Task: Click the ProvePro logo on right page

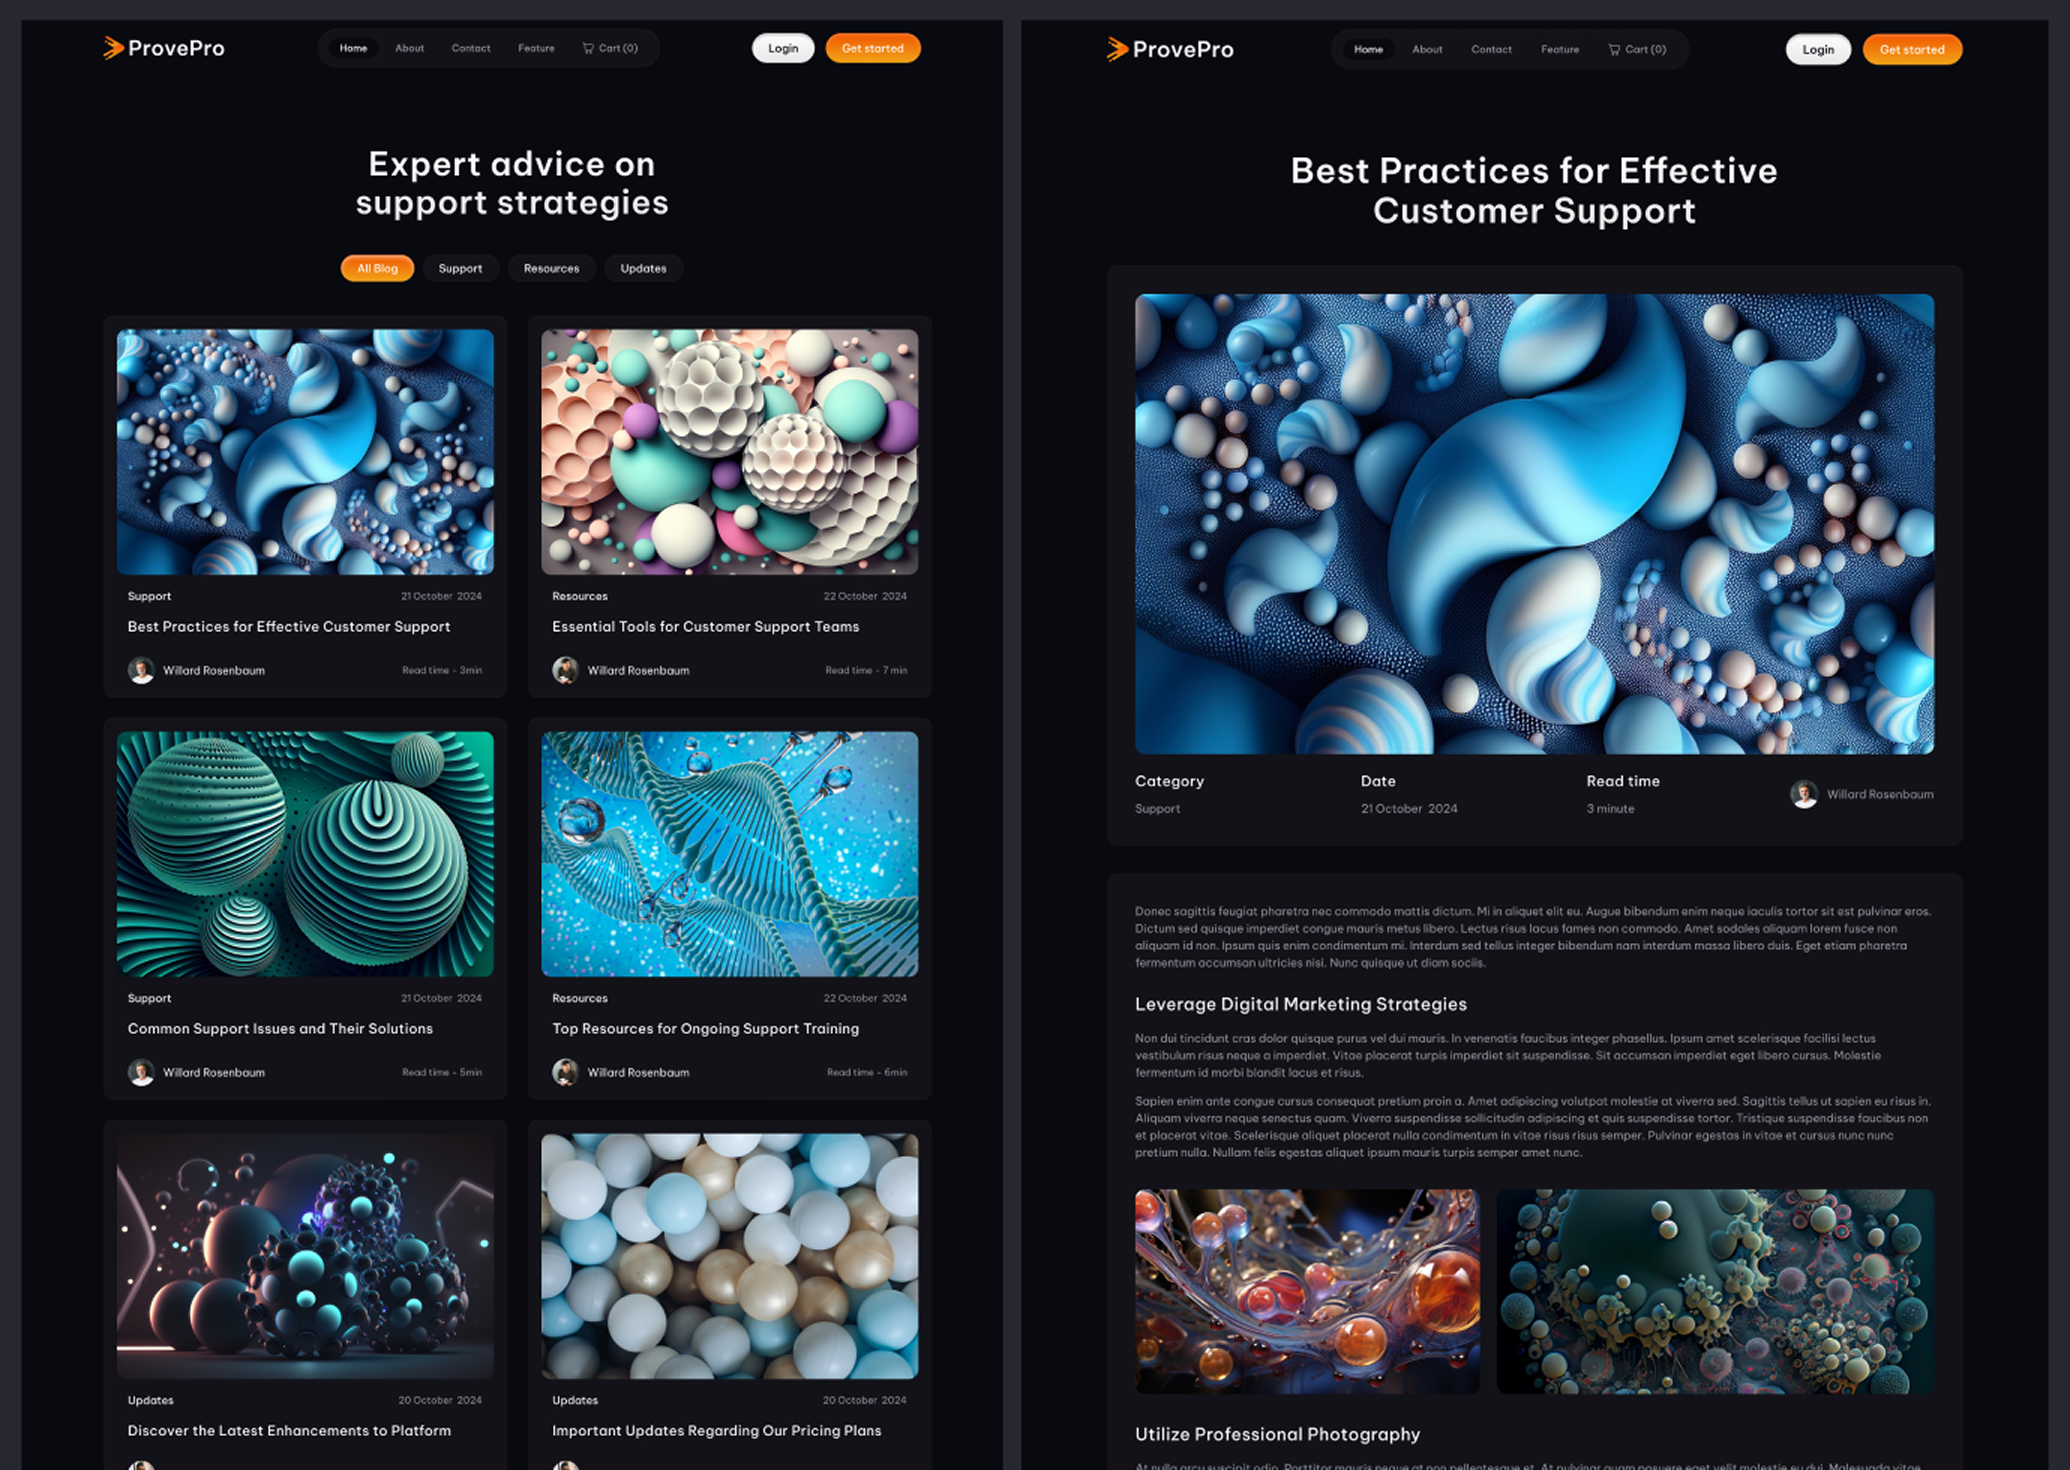Action: (1170, 49)
